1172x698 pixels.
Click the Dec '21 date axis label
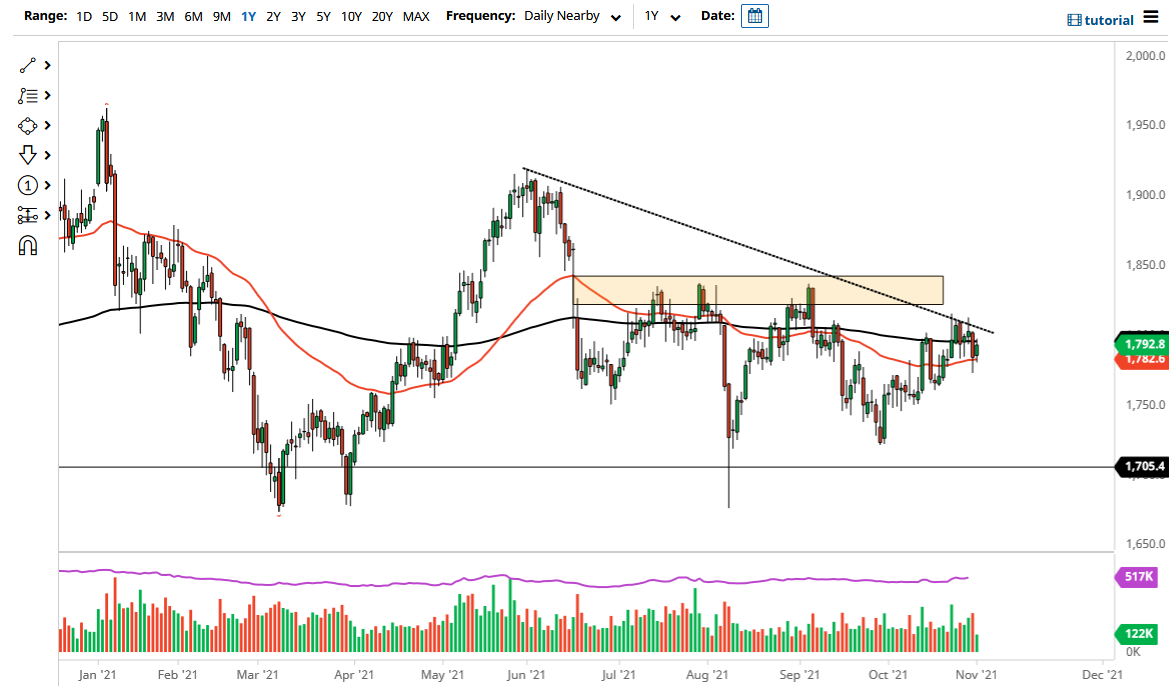(1102, 675)
